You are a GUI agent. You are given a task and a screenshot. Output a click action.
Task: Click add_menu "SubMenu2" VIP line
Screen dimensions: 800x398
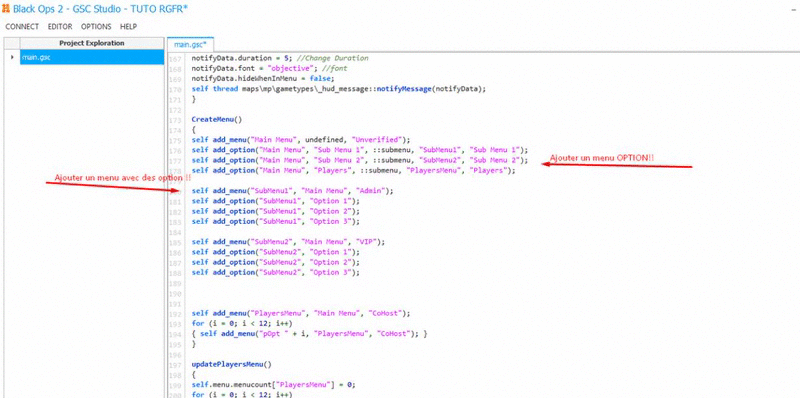pos(288,242)
